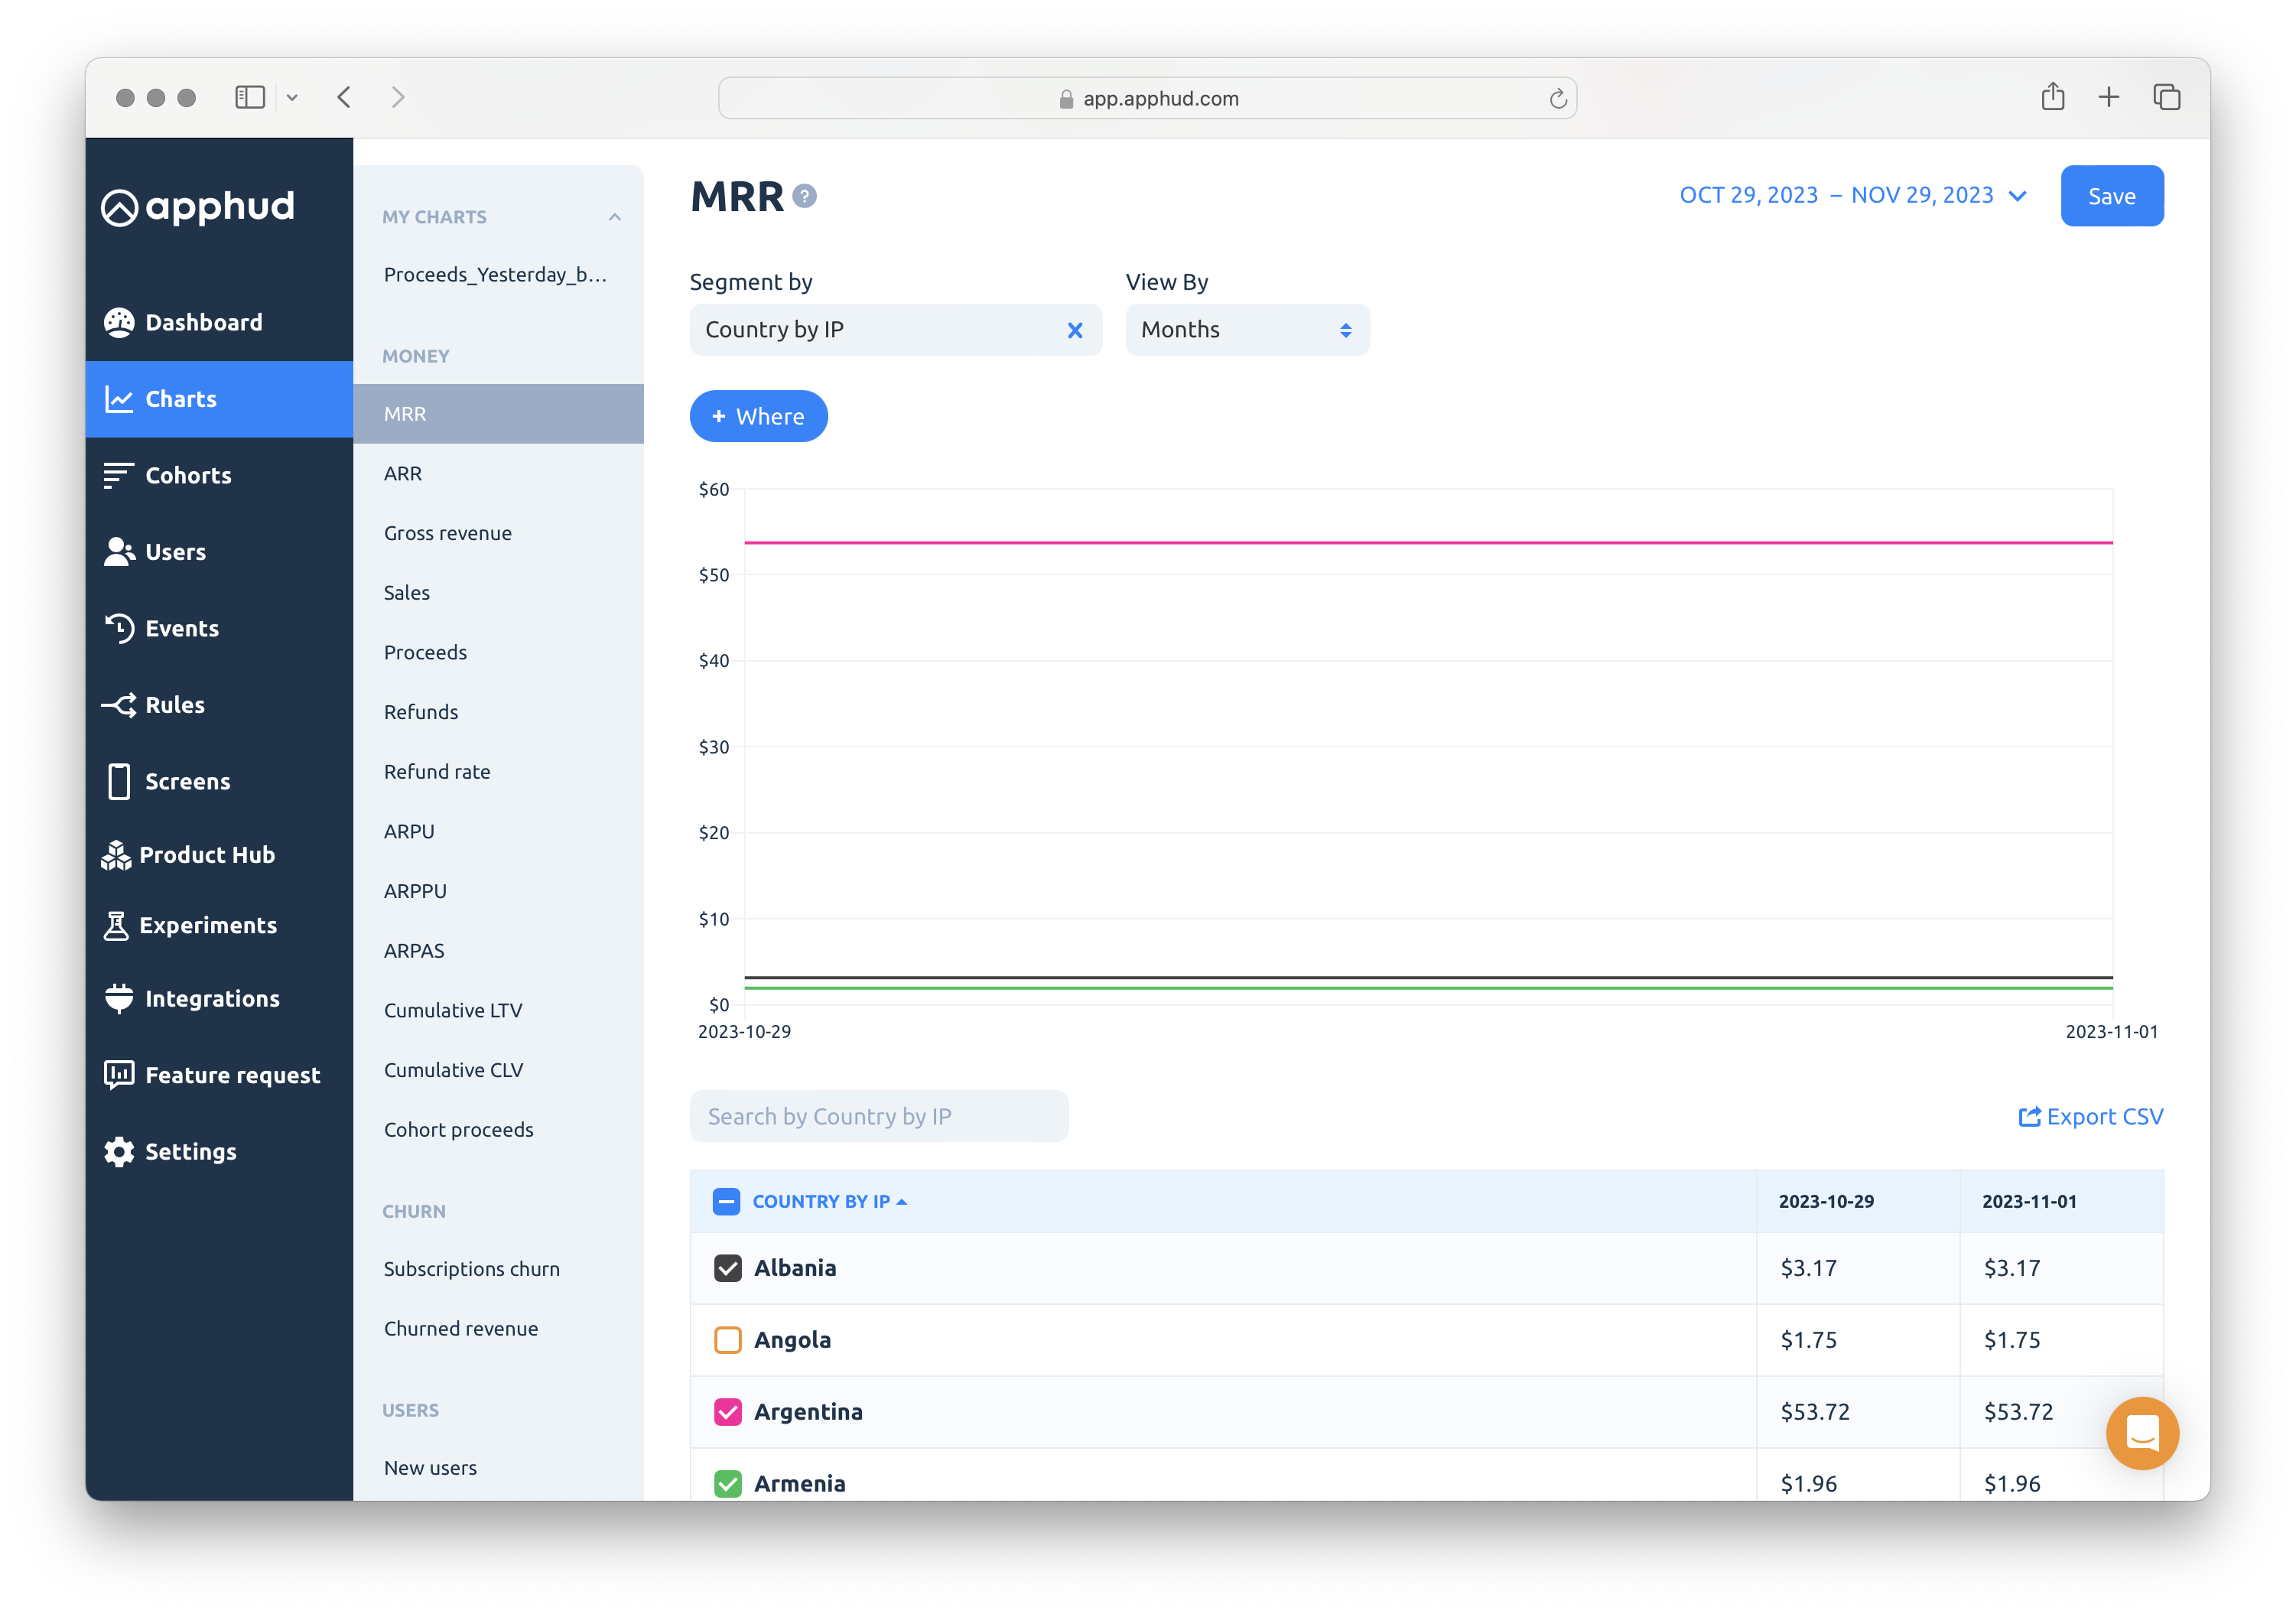Check the Angola checkbox
Viewport: 2296px width, 1614px height.
(x=728, y=1340)
